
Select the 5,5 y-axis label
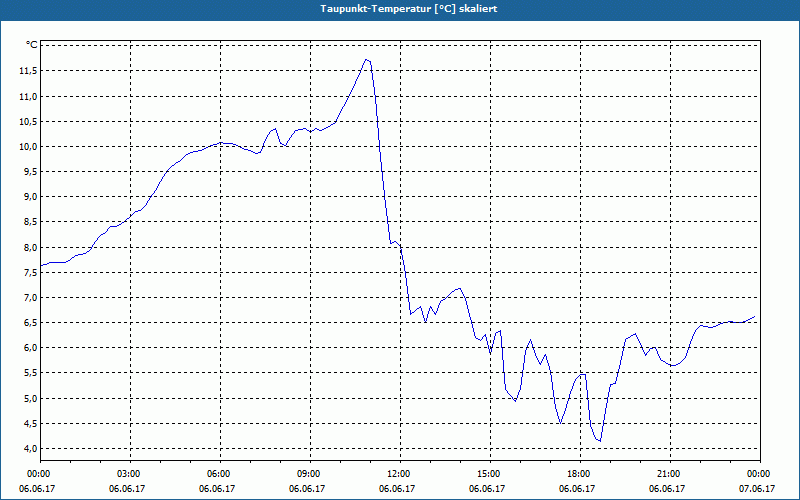[x=30, y=373]
